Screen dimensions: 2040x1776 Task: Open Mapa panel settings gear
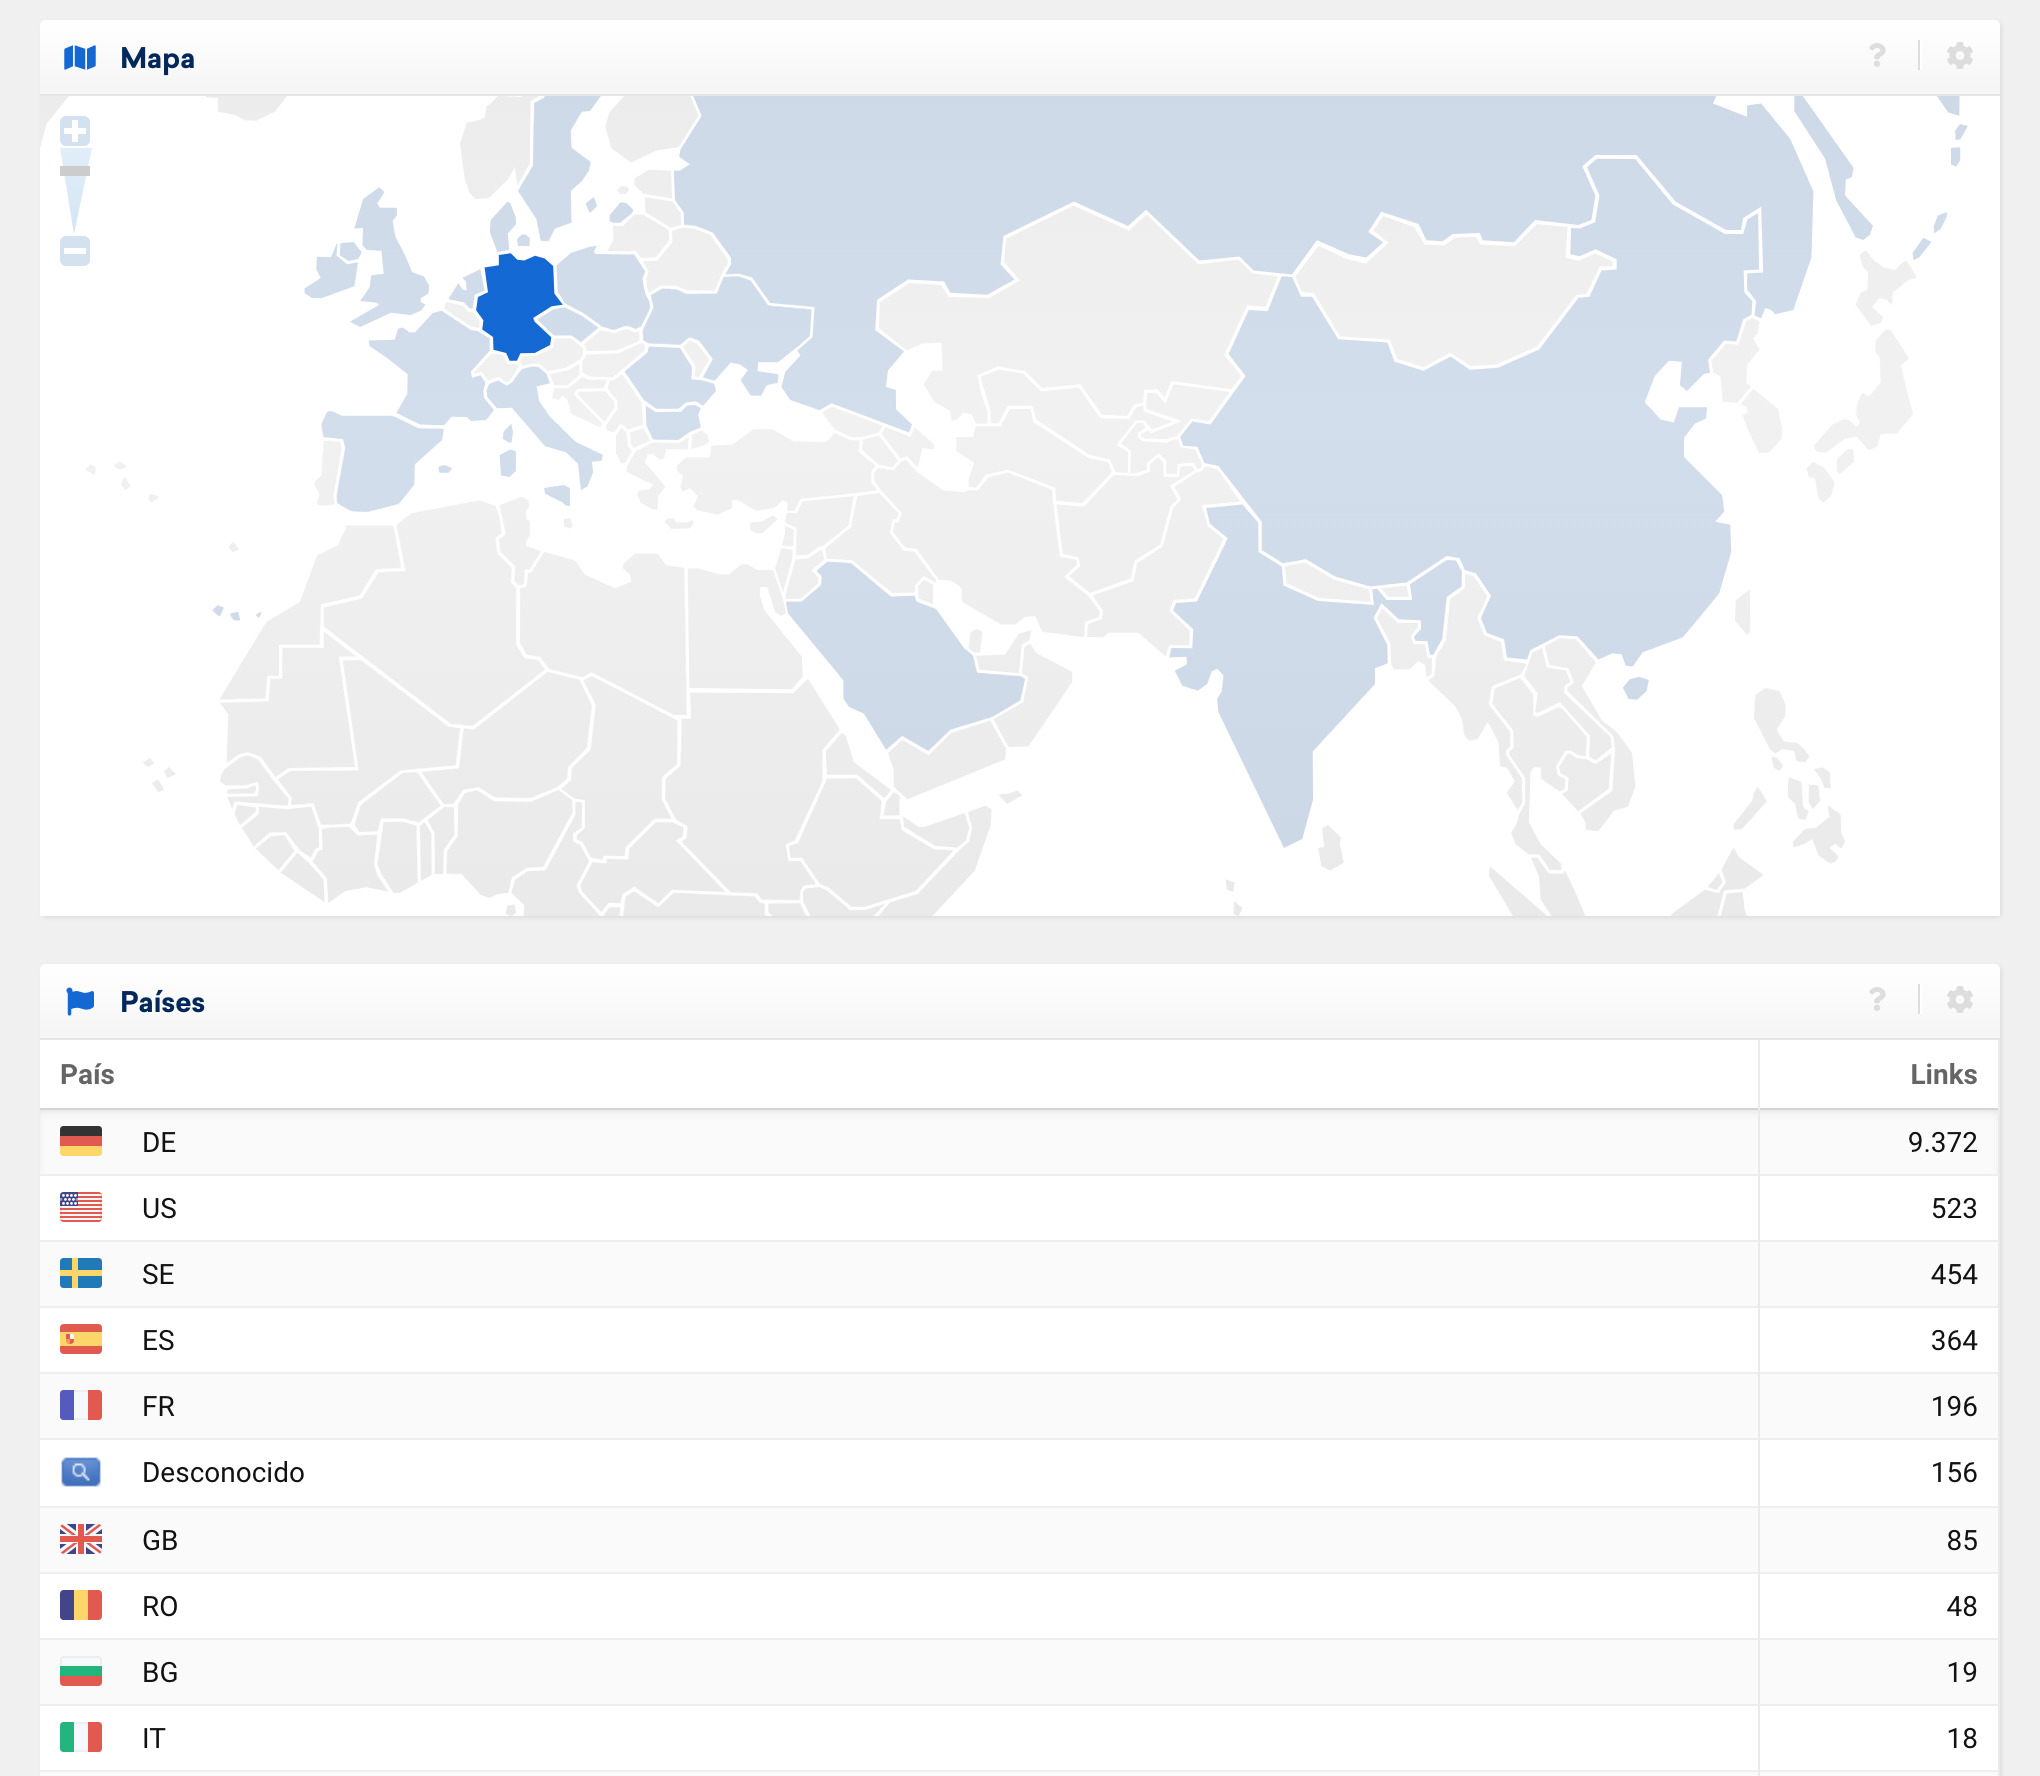click(x=1959, y=56)
